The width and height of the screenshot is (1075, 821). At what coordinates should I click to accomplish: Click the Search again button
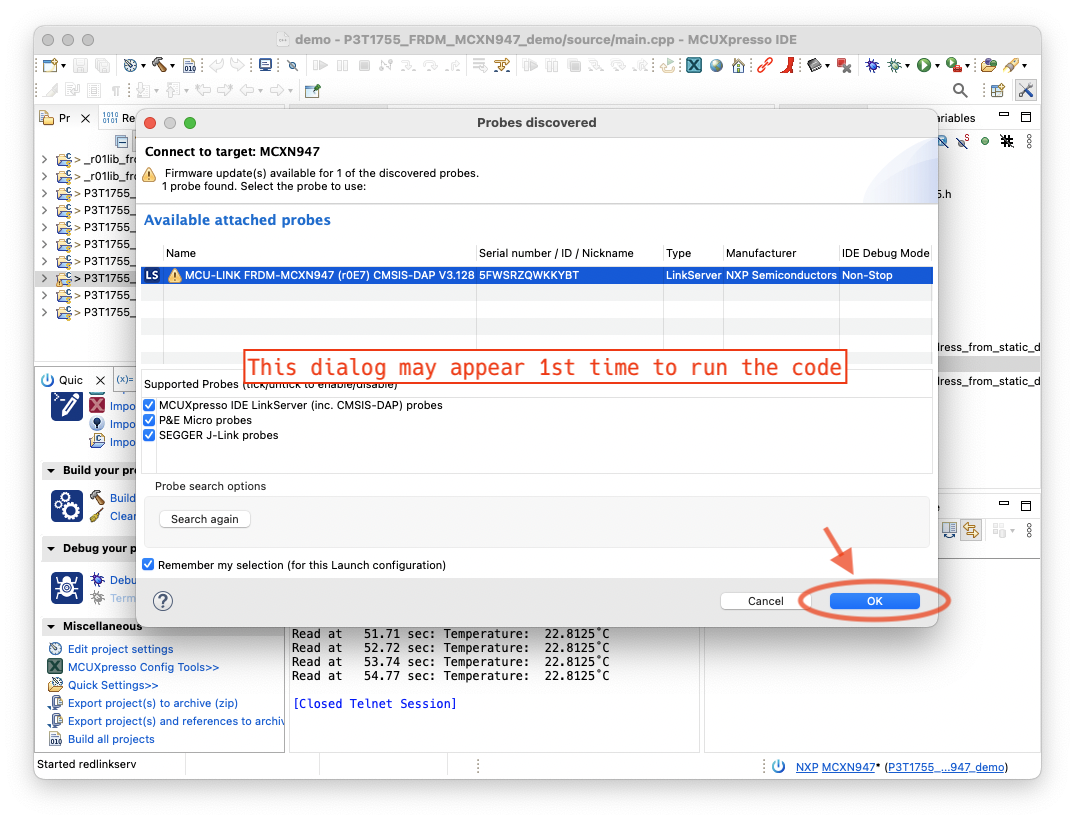(204, 519)
